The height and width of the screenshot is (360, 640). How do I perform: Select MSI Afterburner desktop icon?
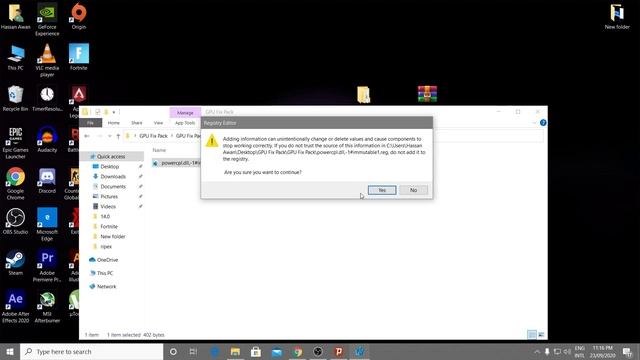point(47,307)
